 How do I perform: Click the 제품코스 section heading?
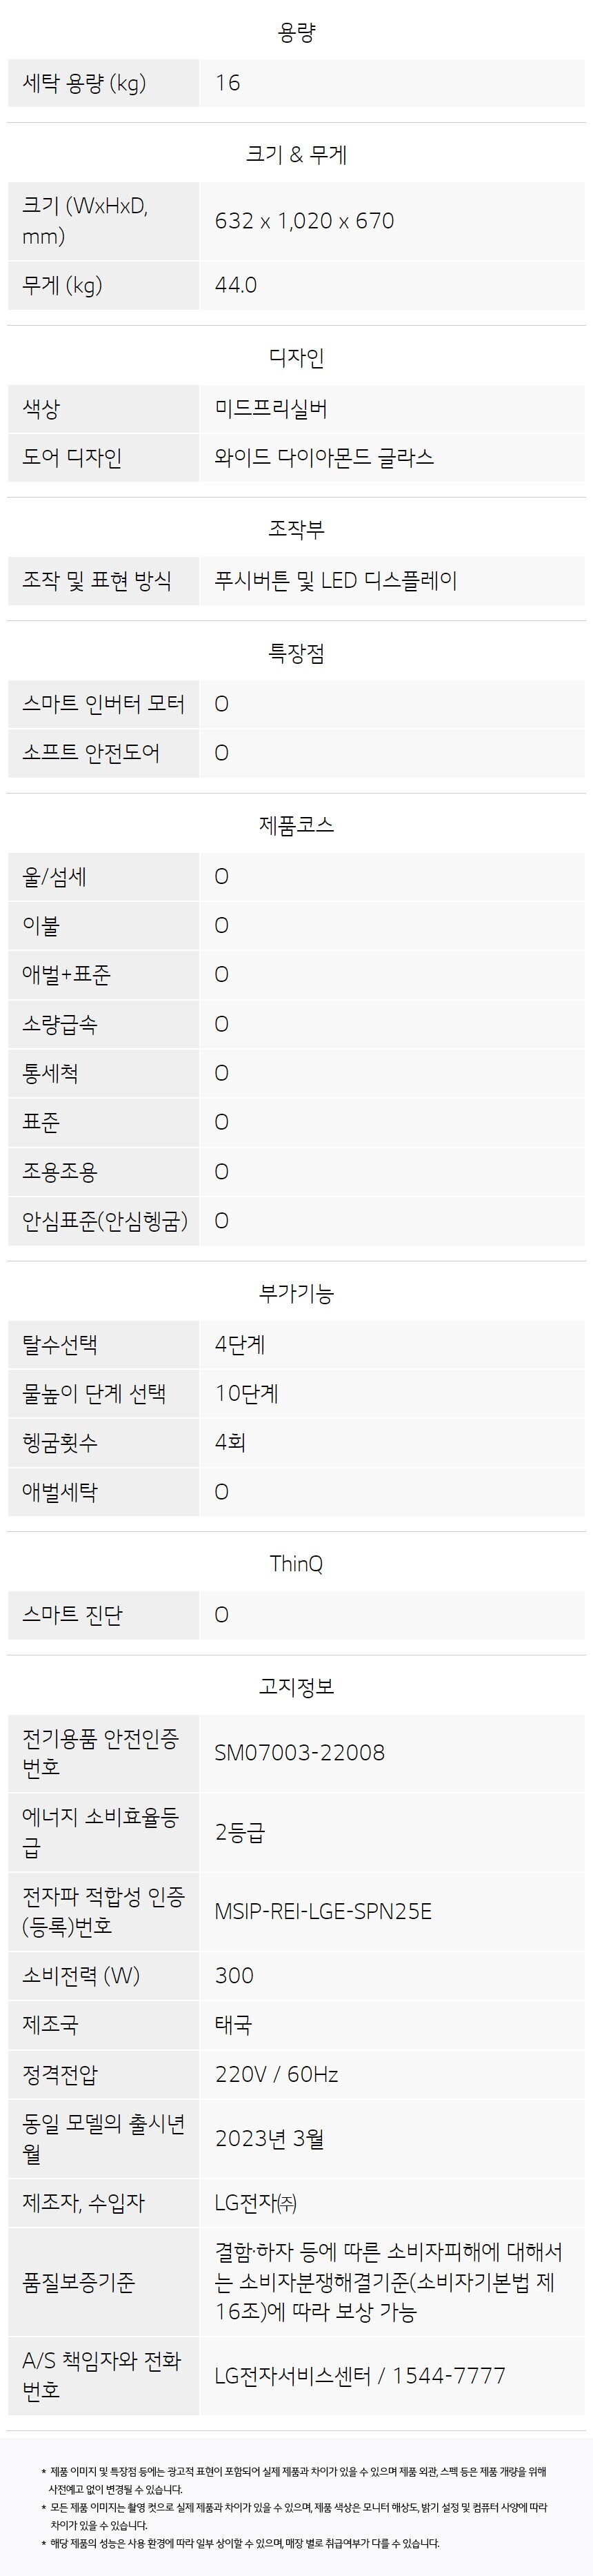[296, 825]
